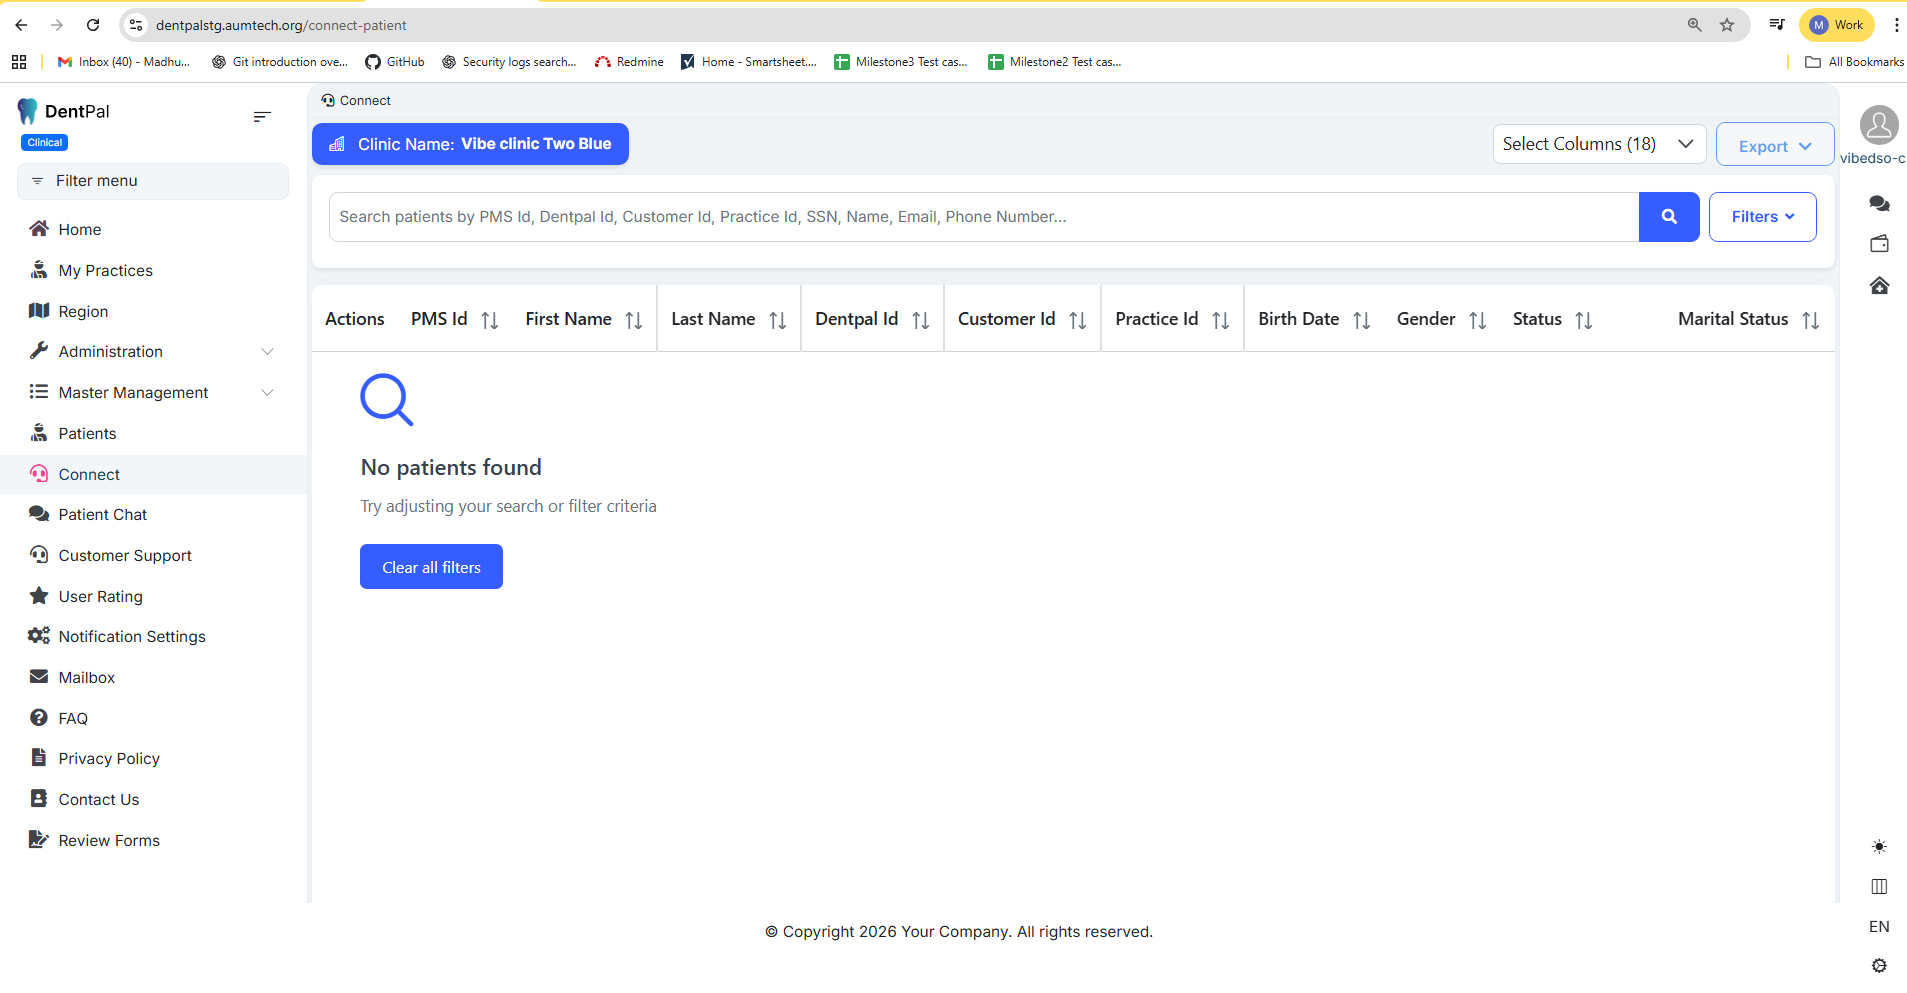Sort table by Birth Date column
Screen dimensions: 1907x993
coord(1361,320)
